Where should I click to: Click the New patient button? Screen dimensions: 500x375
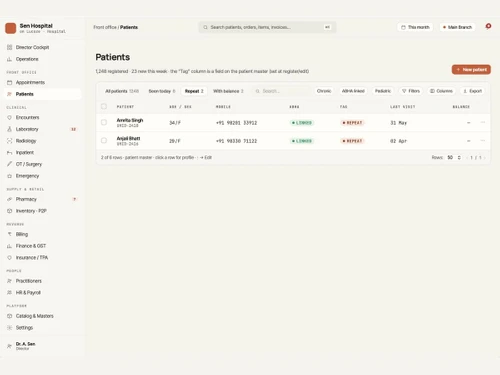(x=471, y=70)
